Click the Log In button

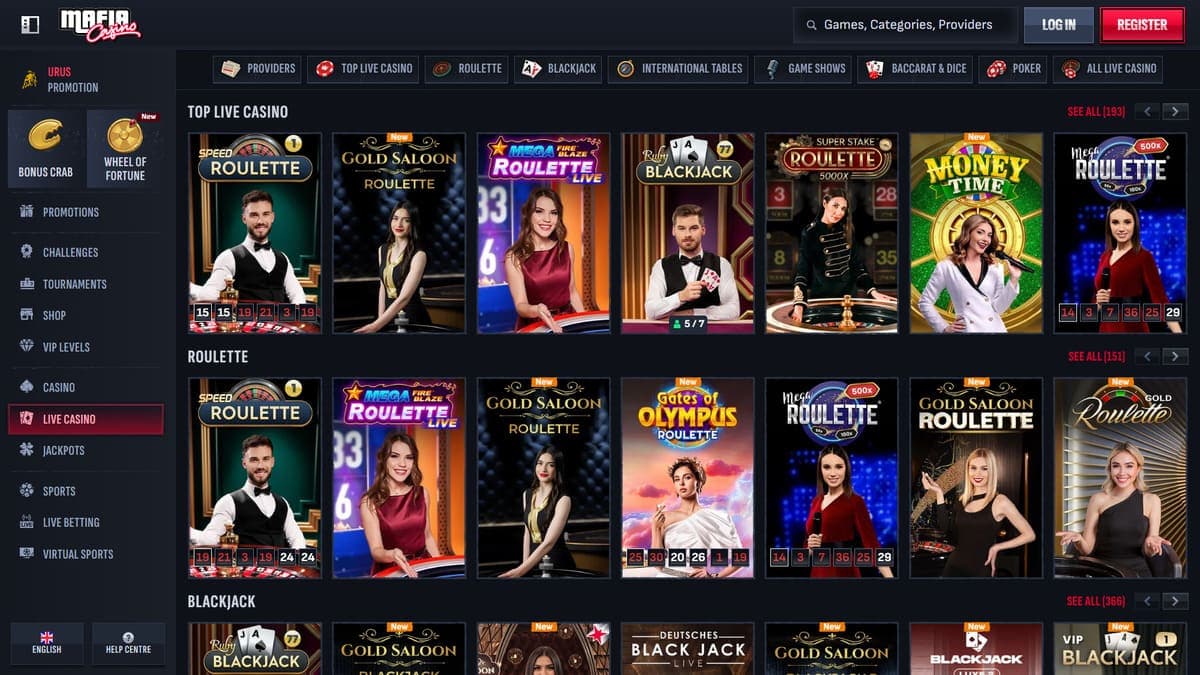(x=1059, y=25)
